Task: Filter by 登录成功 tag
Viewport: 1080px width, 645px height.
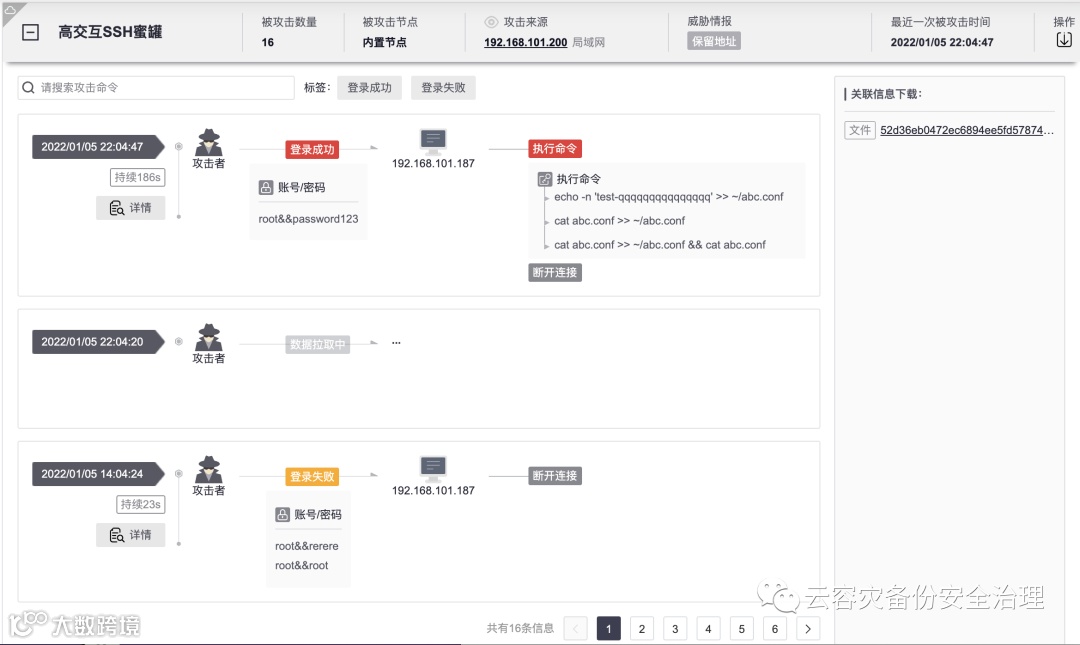Action: [x=369, y=88]
